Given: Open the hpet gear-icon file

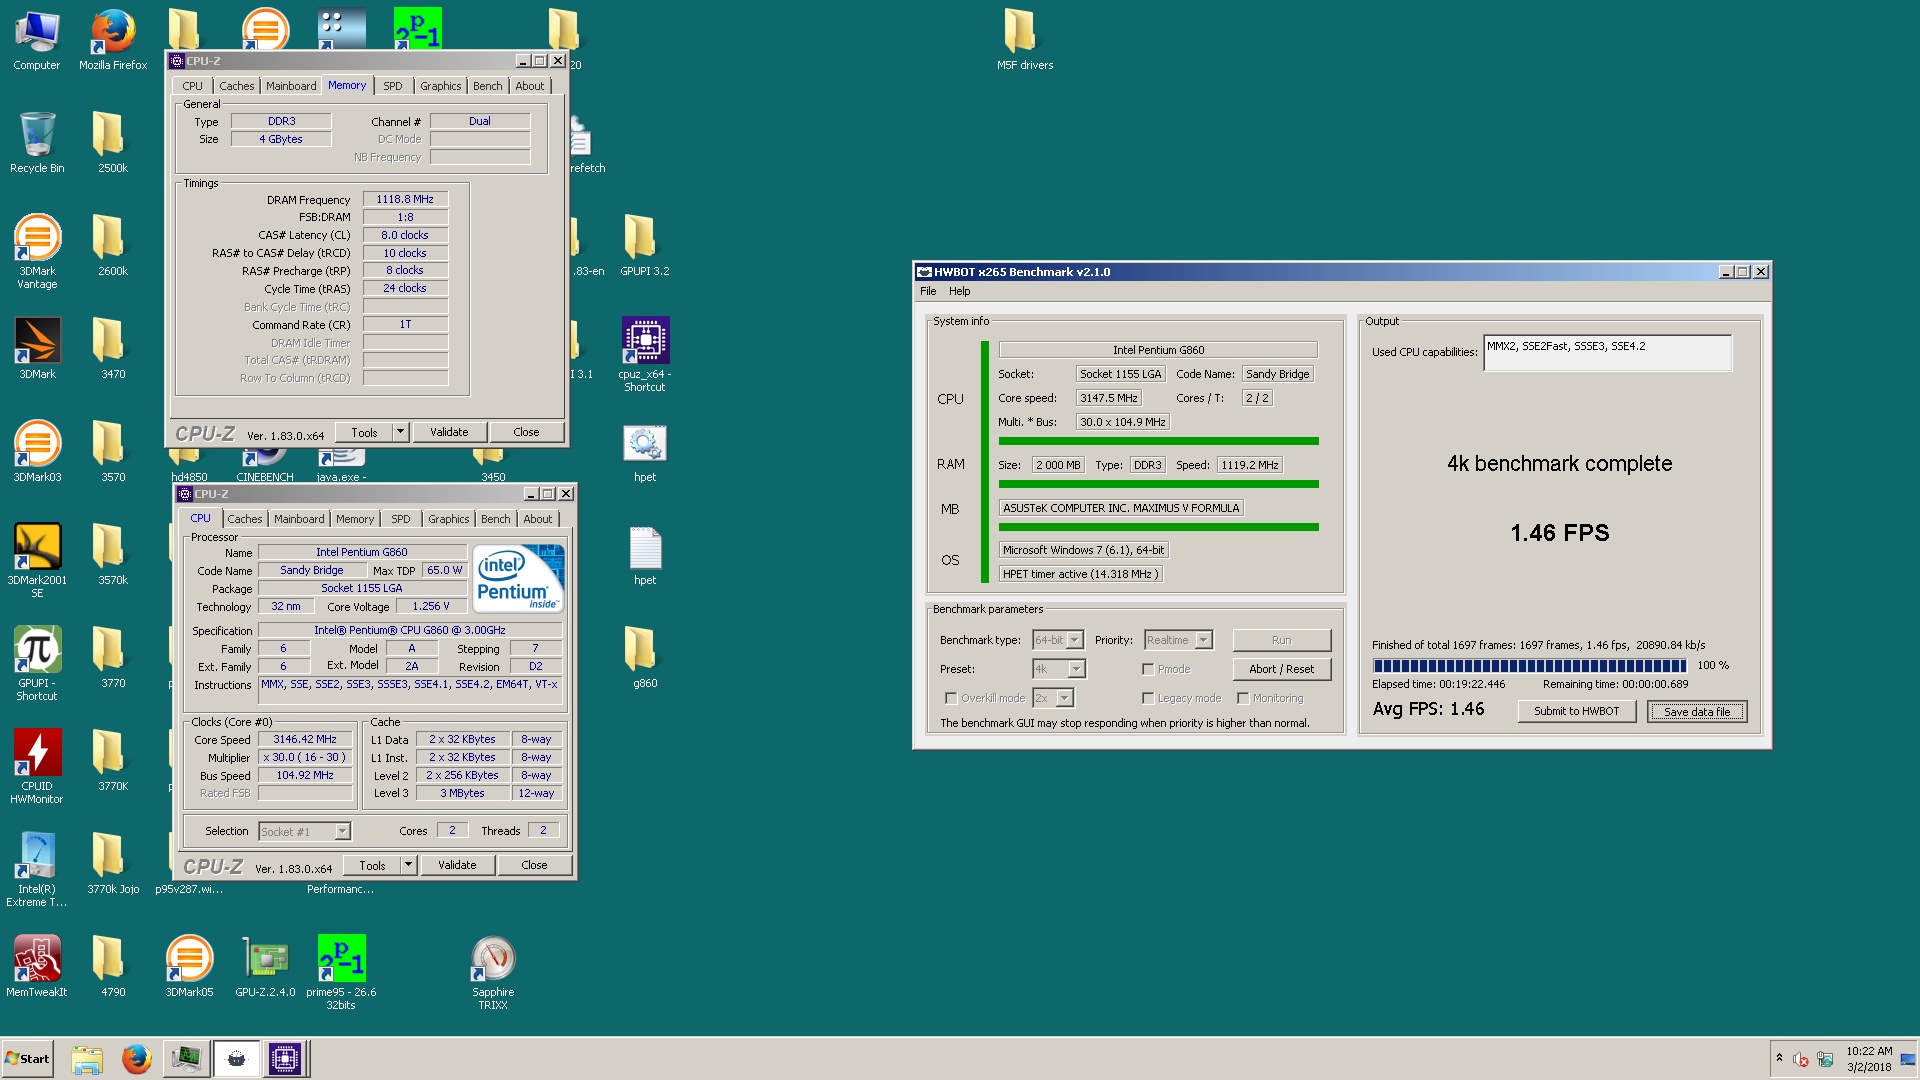Looking at the screenshot, I should click(x=645, y=451).
